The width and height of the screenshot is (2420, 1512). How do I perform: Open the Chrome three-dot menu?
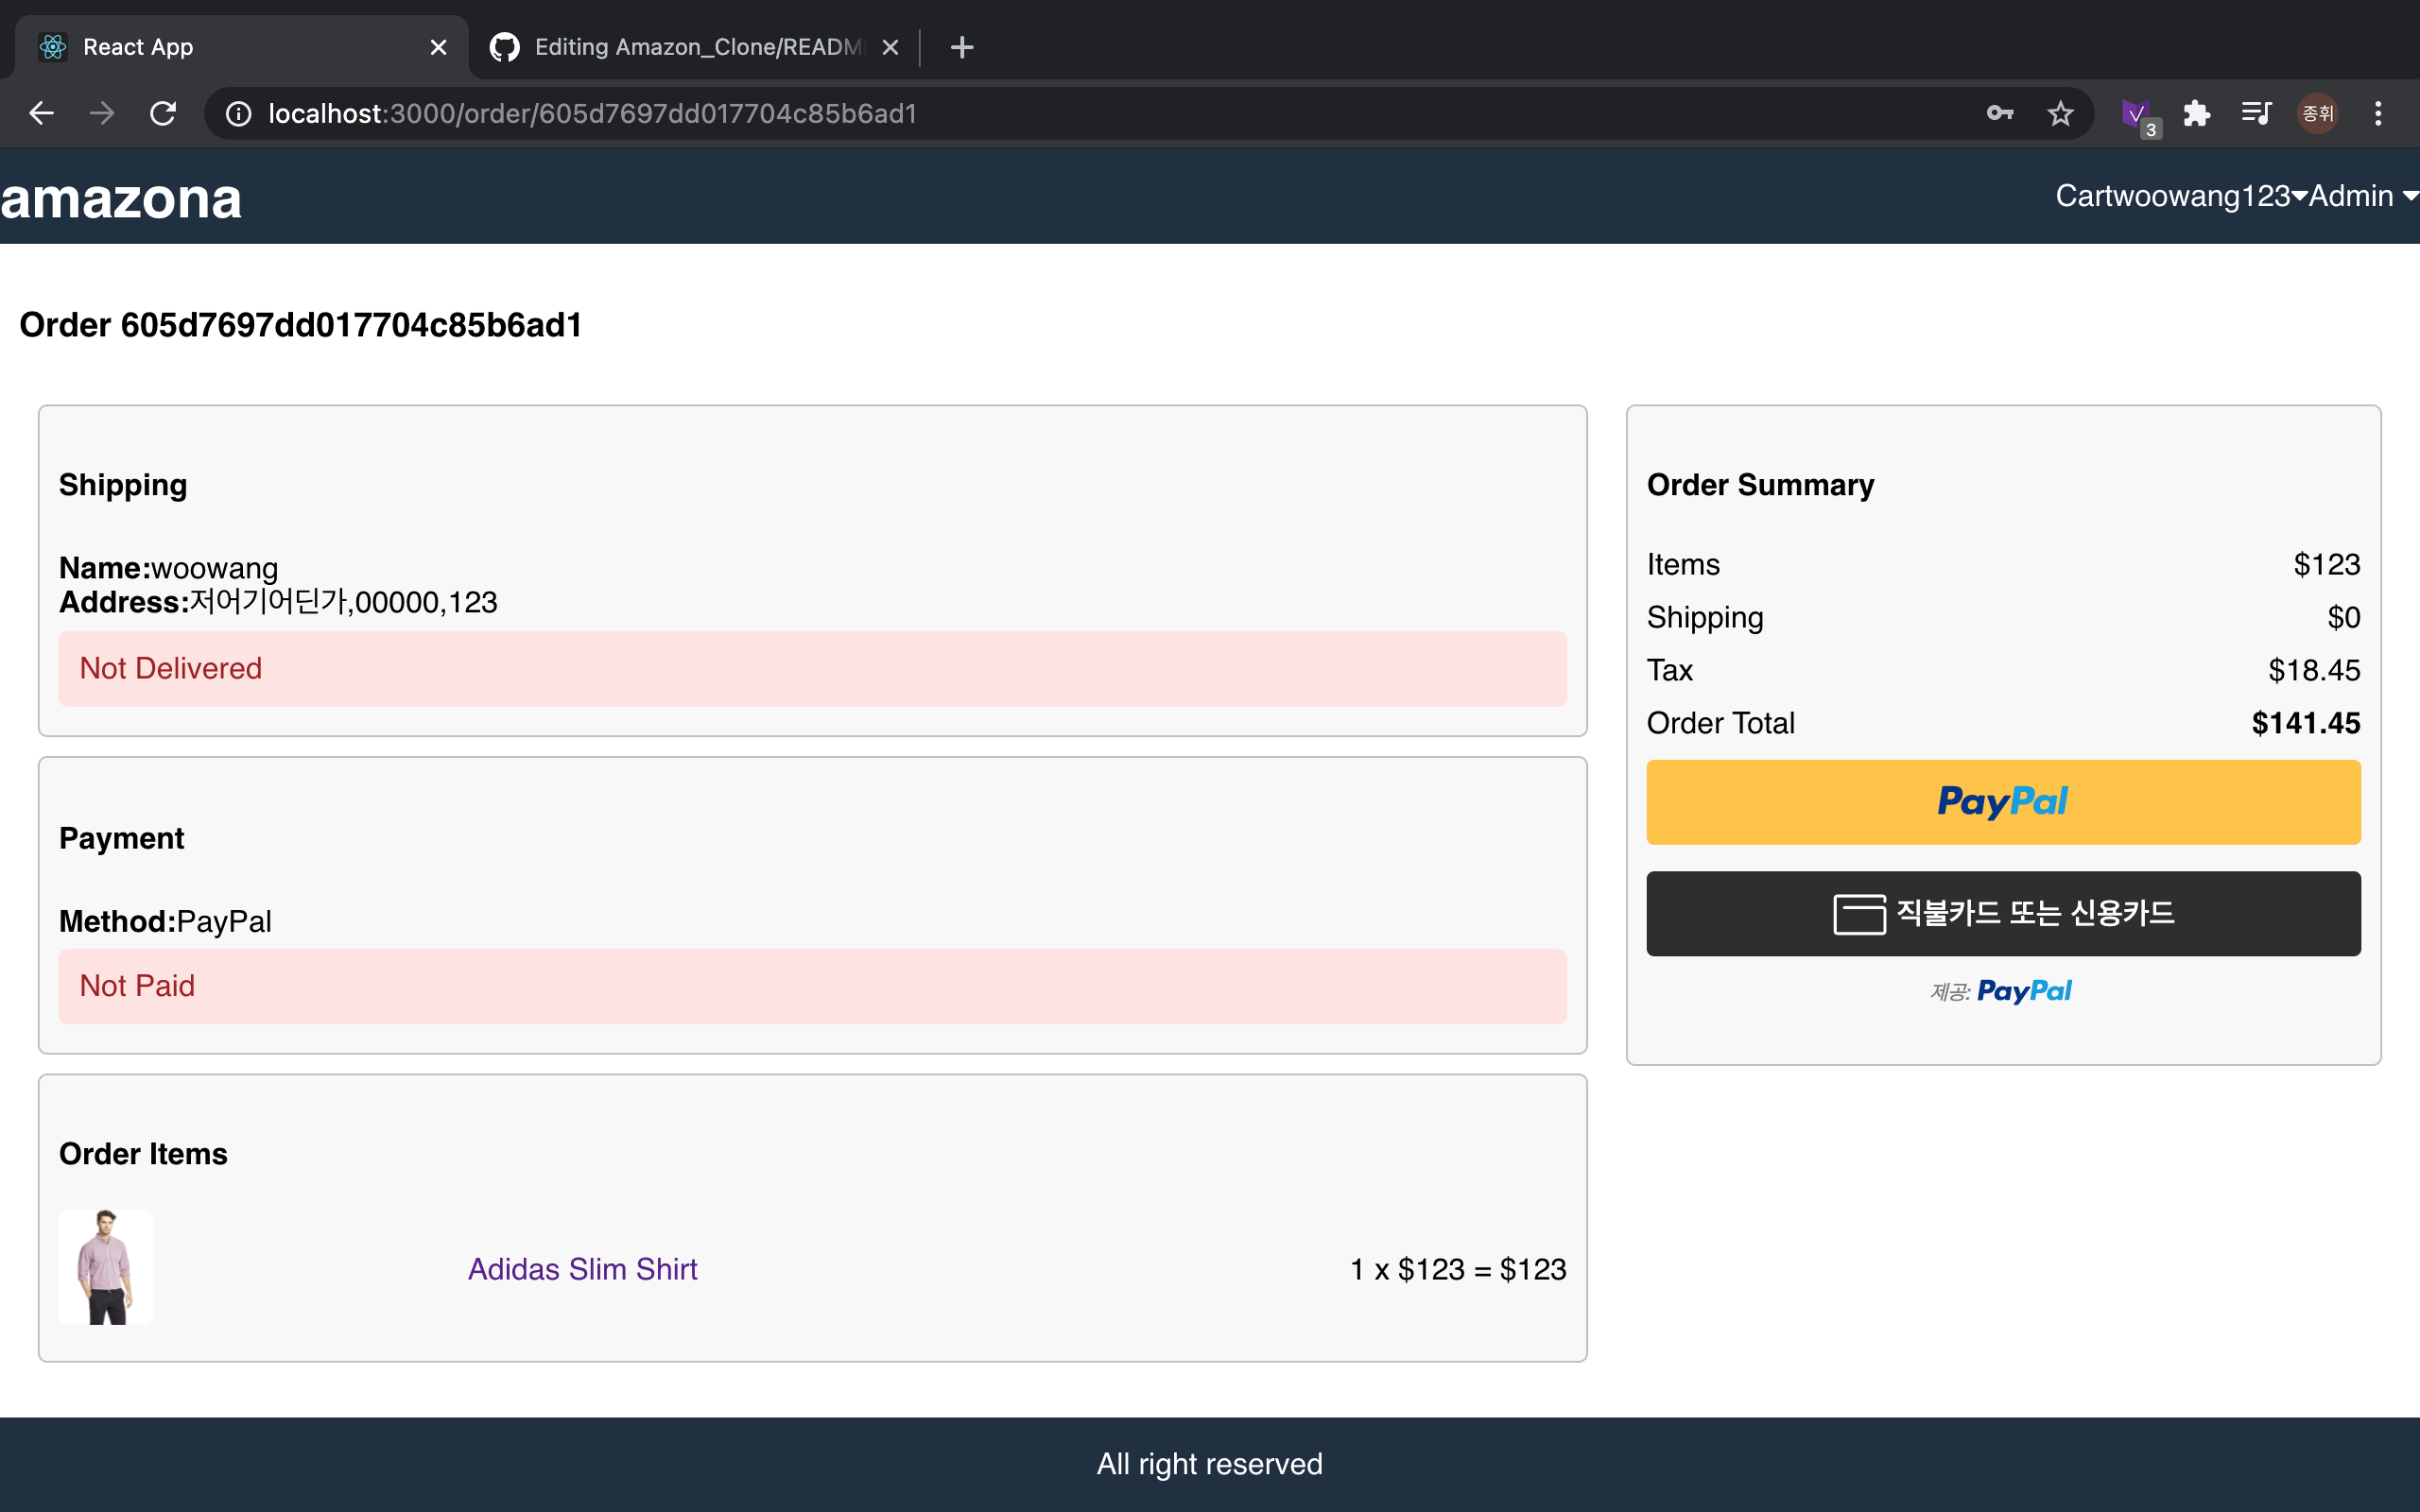coord(2378,113)
